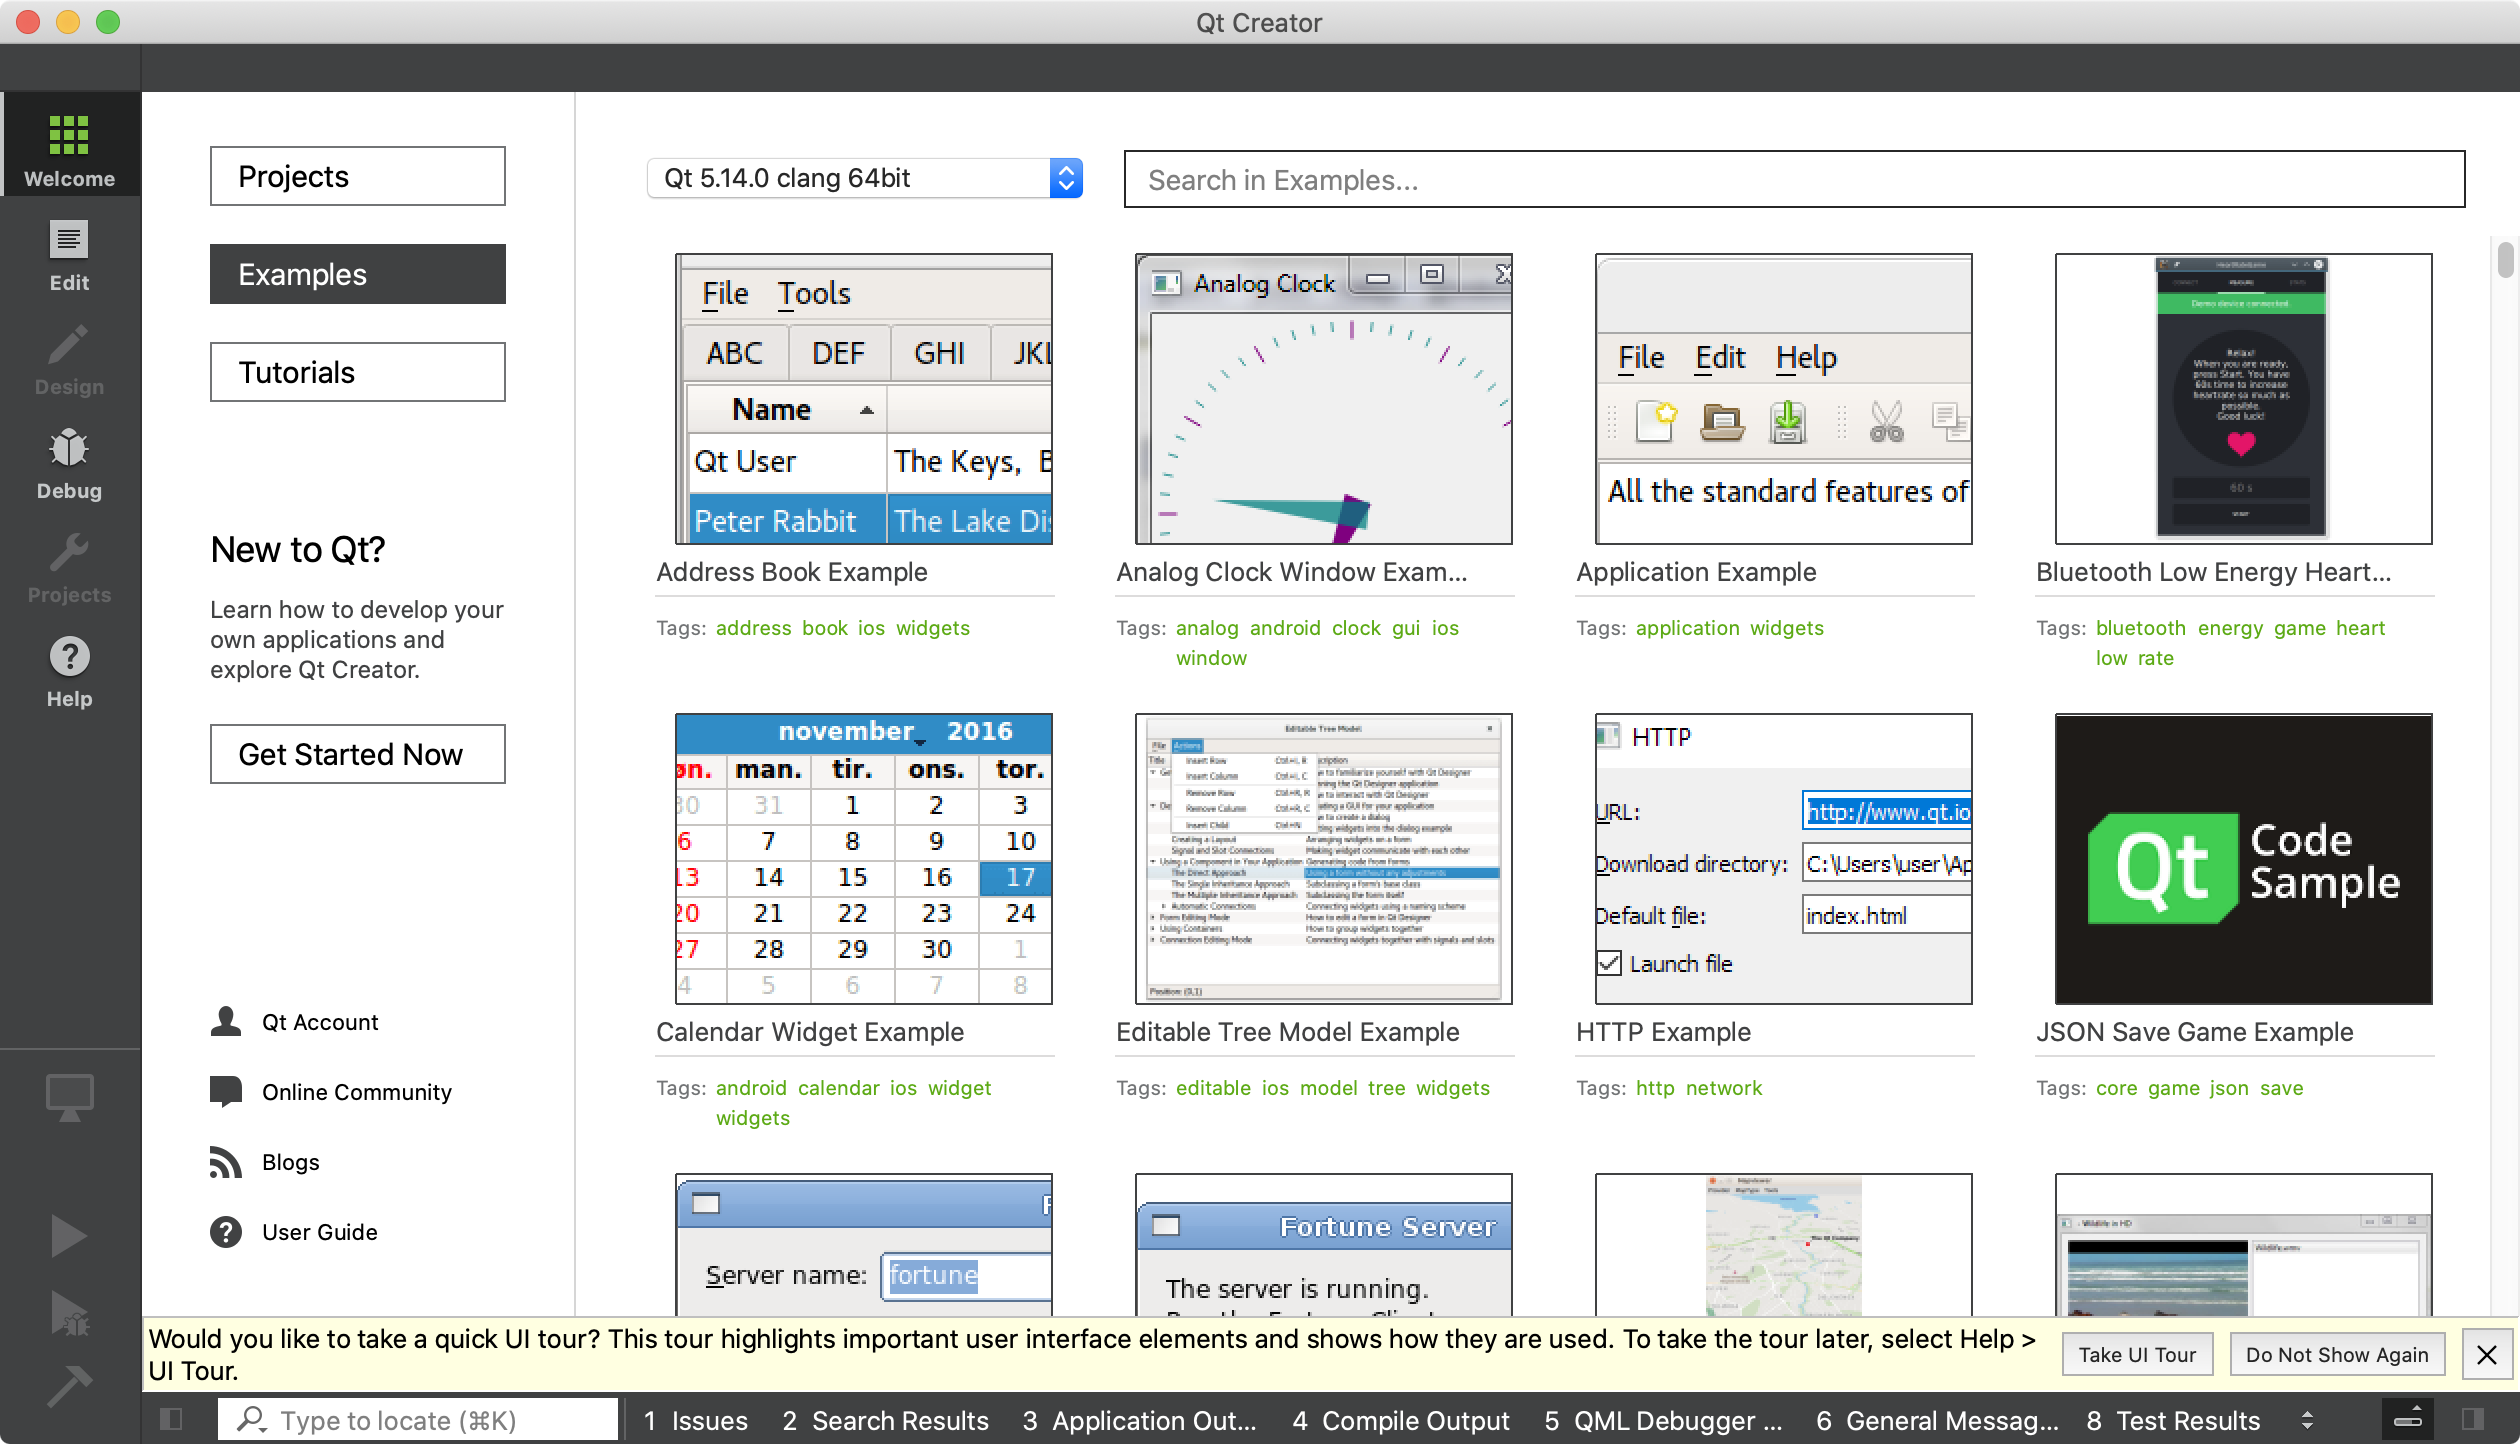2520x1444 pixels.
Task: Open the Qt version combo box
Action: click(865, 178)
